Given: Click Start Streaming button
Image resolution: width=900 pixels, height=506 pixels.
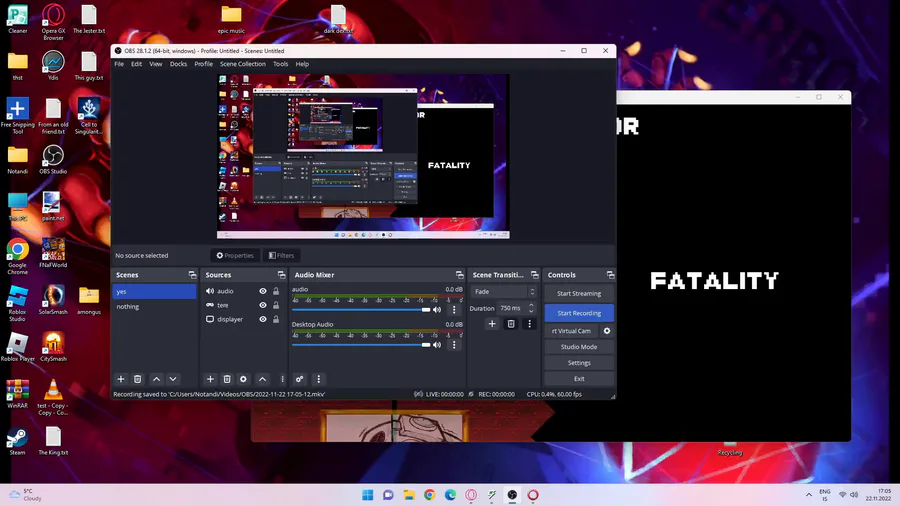Looking at the screenshot, I should [579, 294].
